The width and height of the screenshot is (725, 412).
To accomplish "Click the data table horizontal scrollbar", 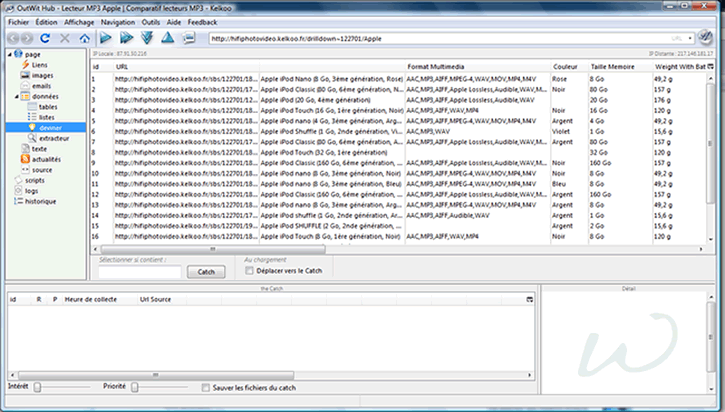I will point(213,249).
